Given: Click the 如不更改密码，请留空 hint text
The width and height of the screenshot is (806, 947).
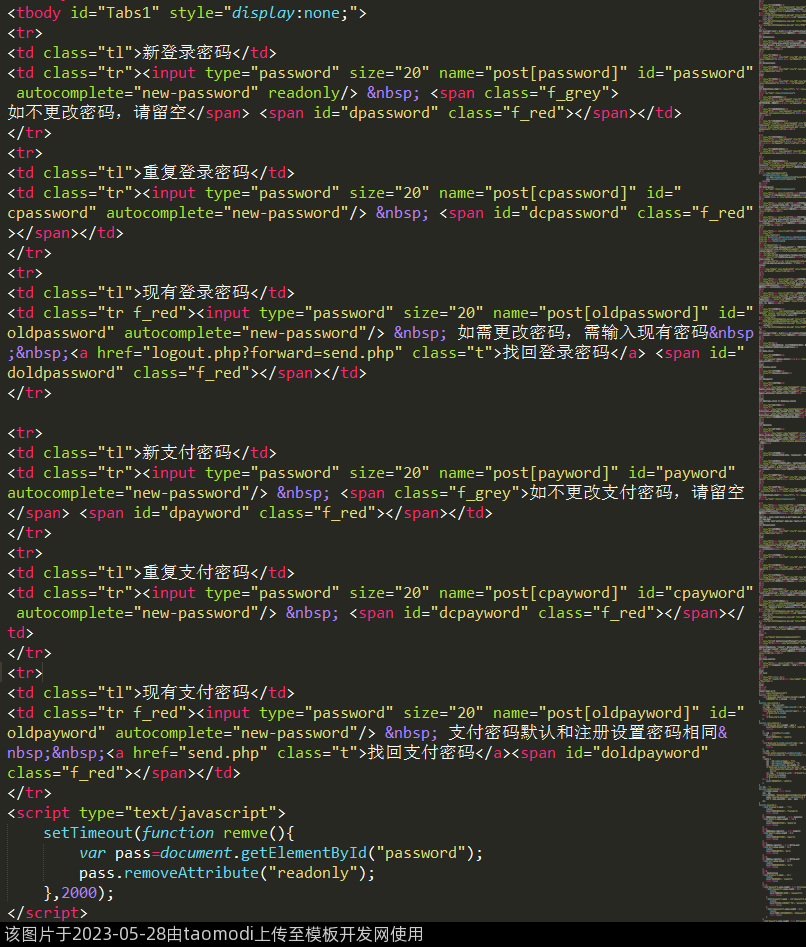Looking at the screenshot, I should [97, 113].
